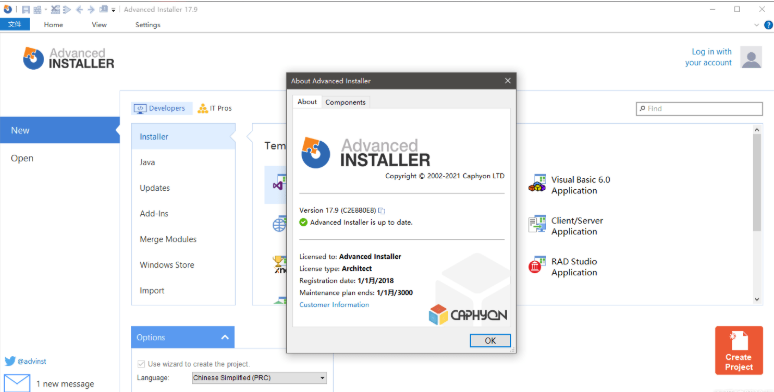Viewport: 774px width, 392px height.
Task: Select the Updates project category
Action: [183, 188]
